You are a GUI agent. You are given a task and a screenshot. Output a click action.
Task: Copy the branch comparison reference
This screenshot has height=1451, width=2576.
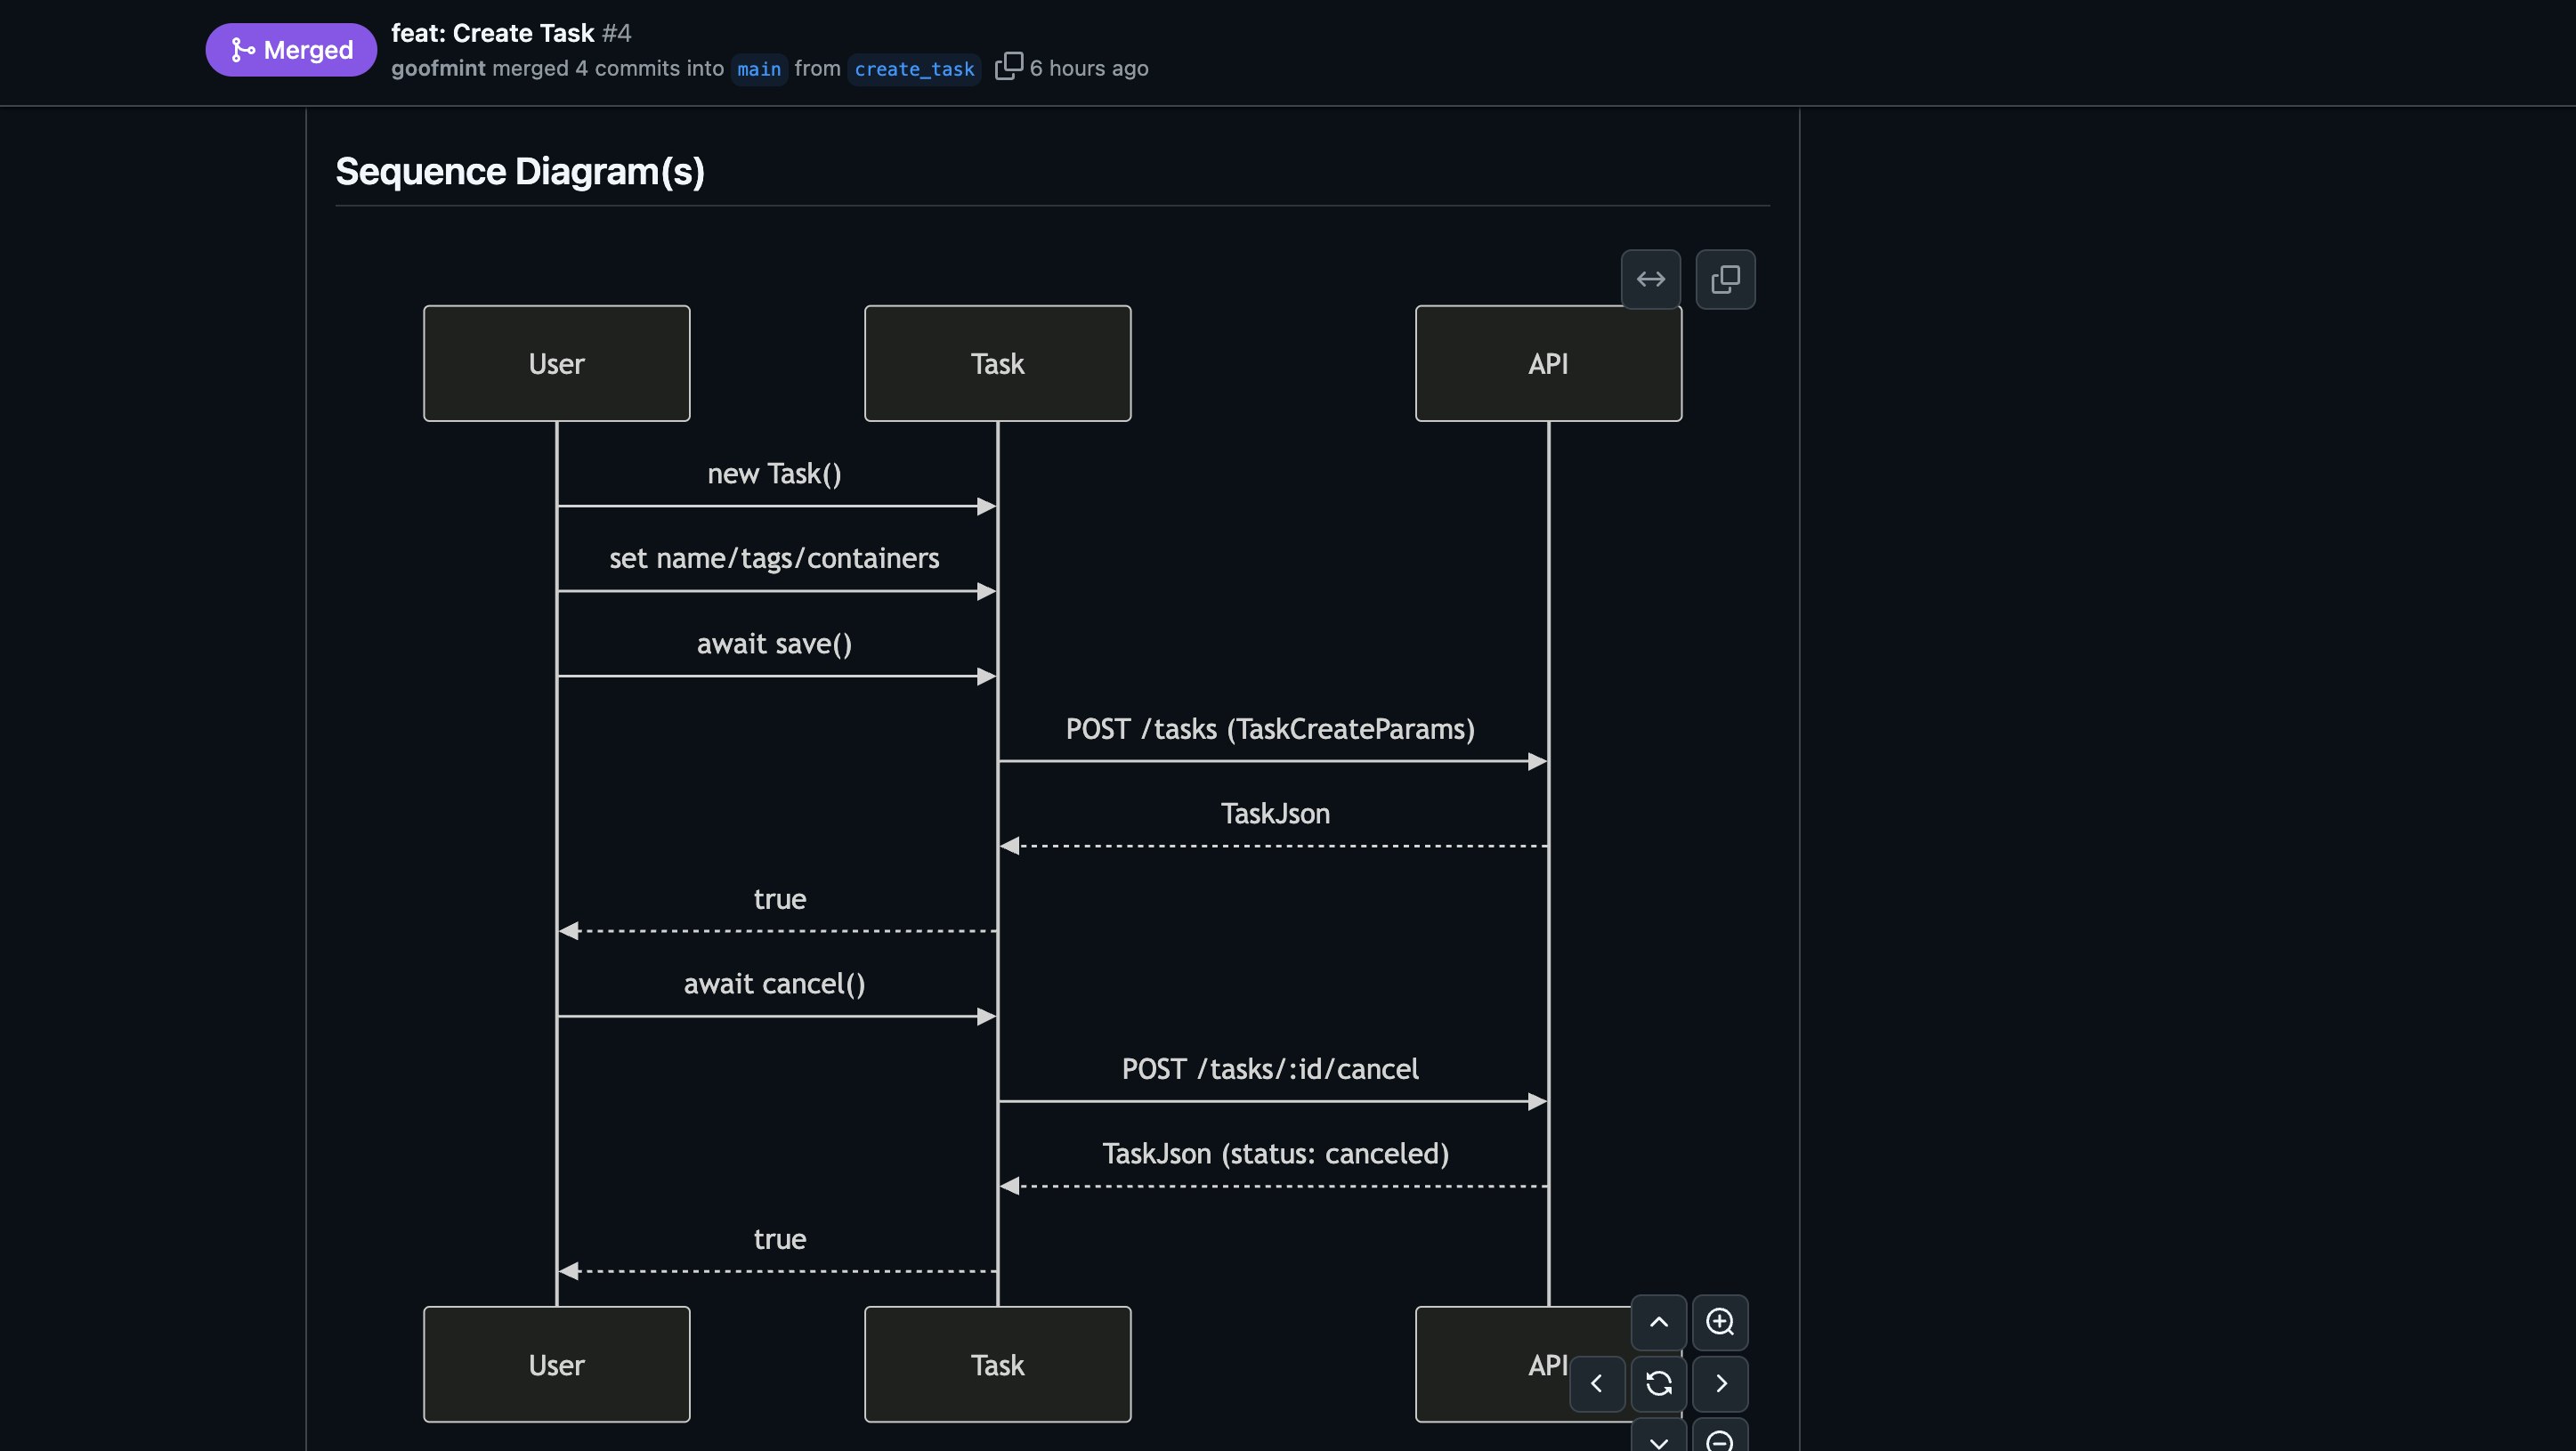(x=1008, y=66)
